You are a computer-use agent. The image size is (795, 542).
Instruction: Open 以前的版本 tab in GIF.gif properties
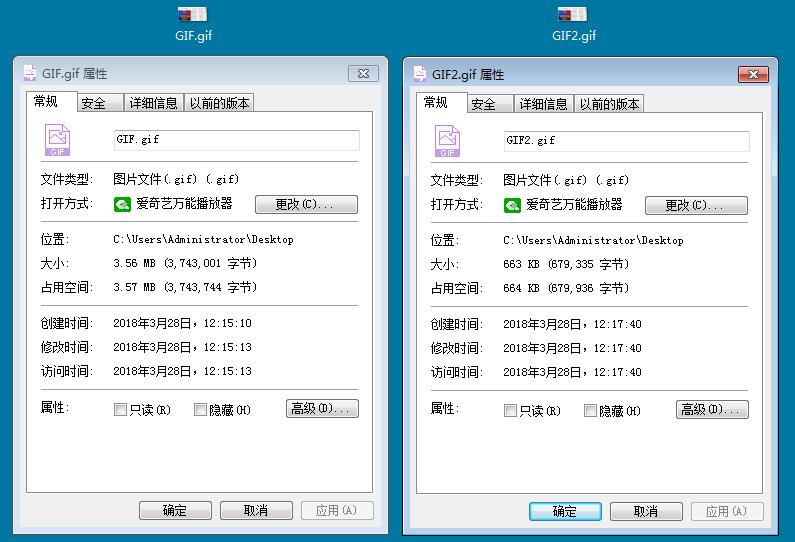(x=220, y=103)
